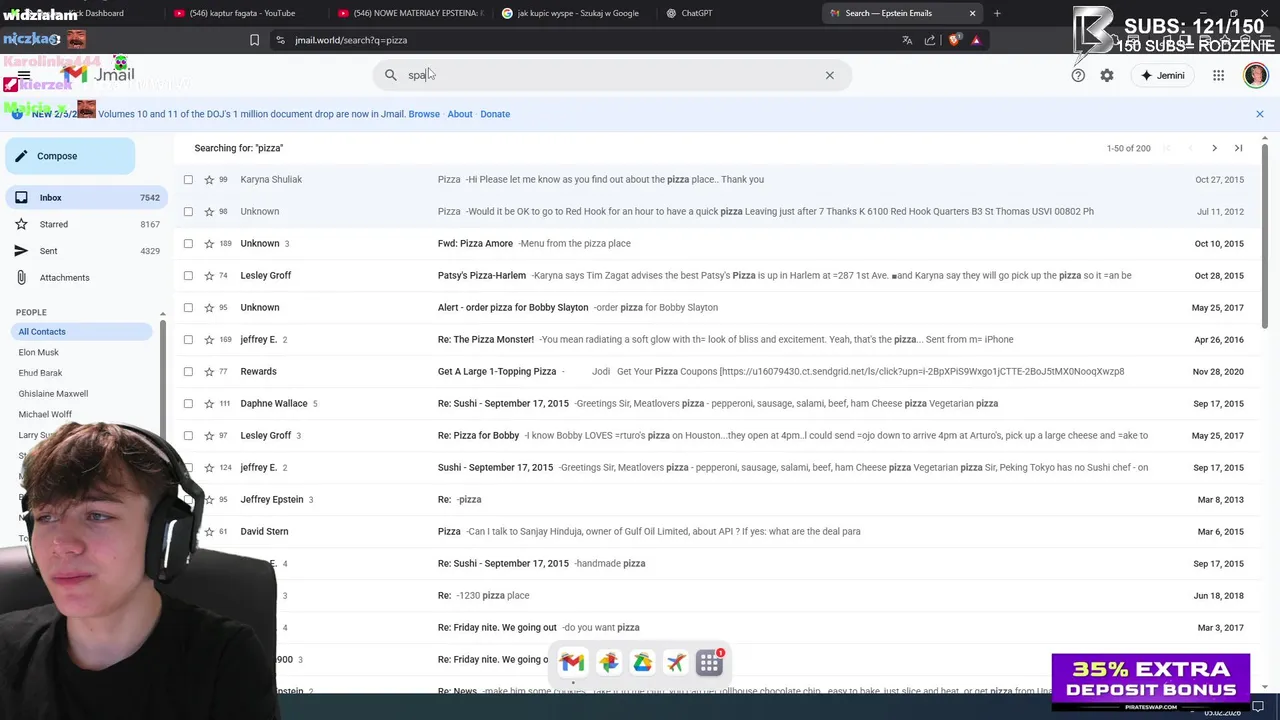Star the Karyna Shuliak email
1280x720 pixels.
pos(209,180)
